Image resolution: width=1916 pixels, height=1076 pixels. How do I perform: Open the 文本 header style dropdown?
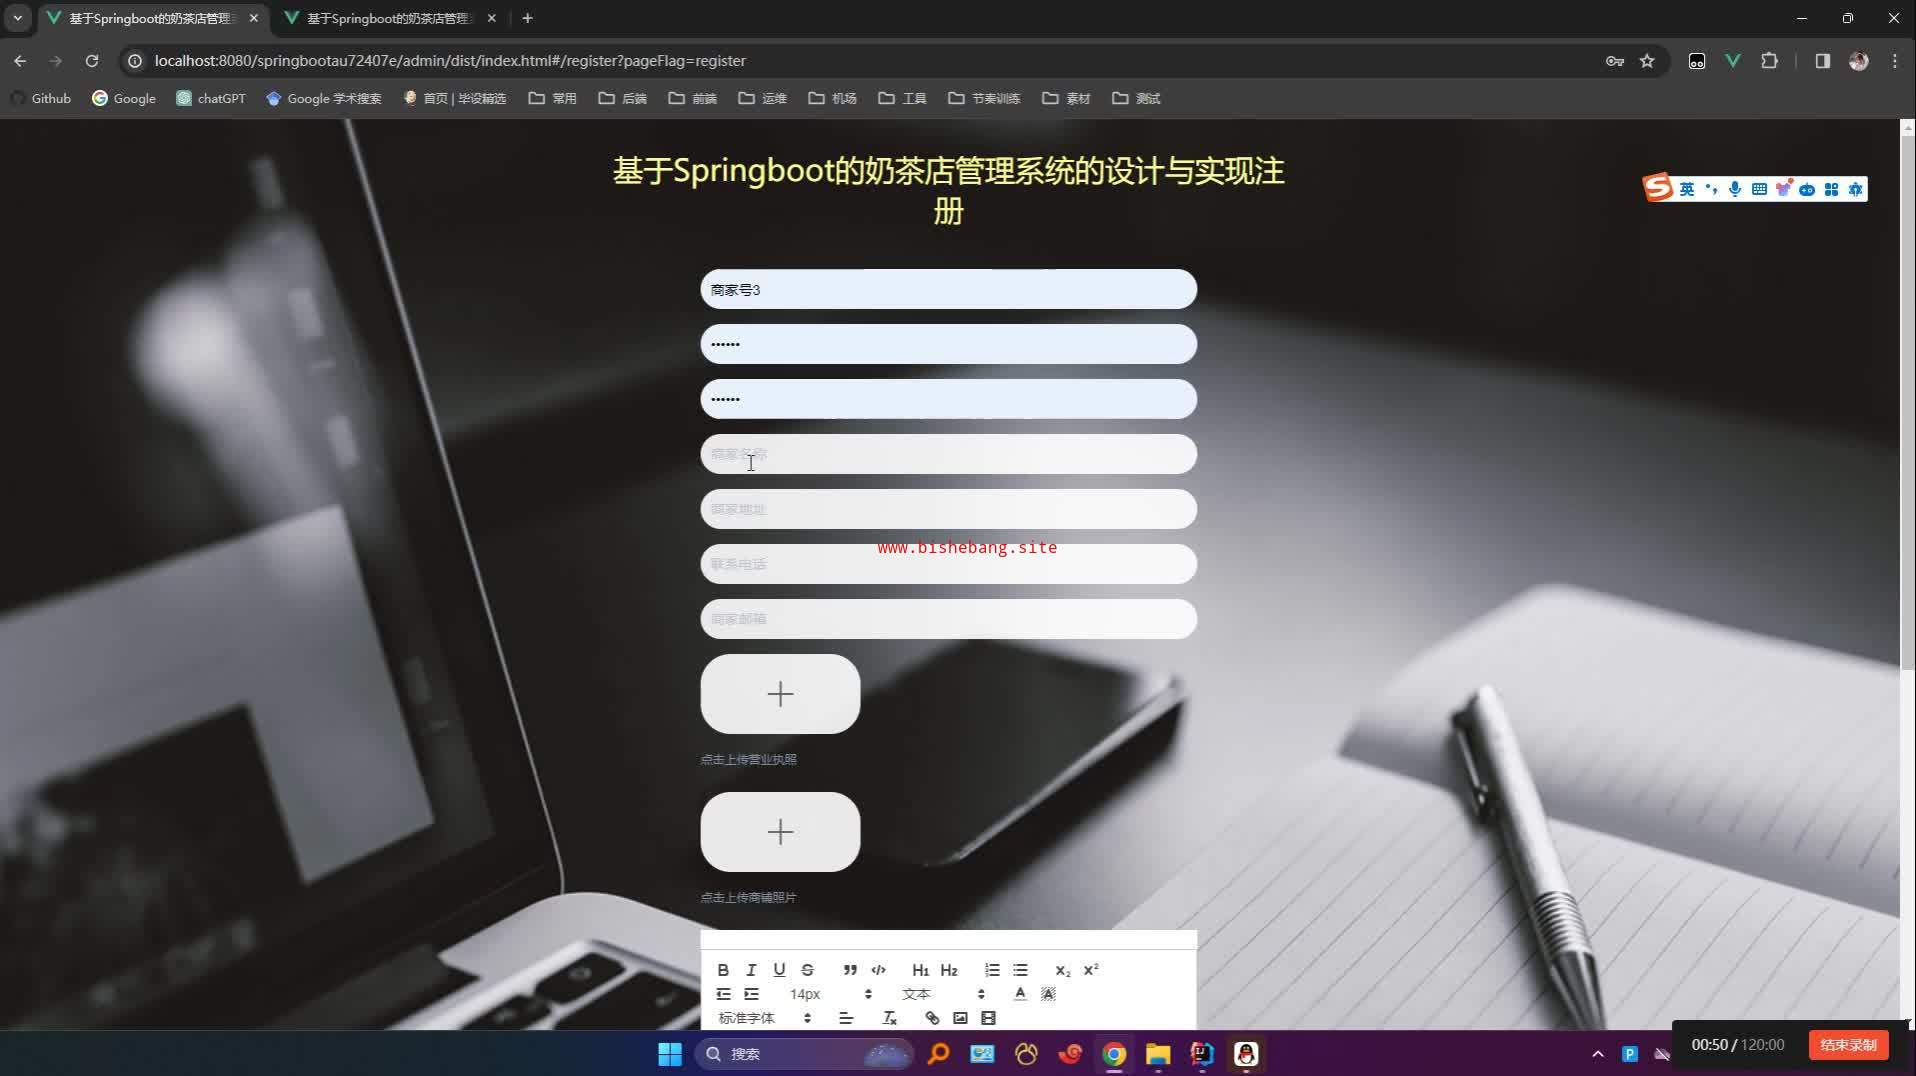pyautogui.click(x=943, y=994)
